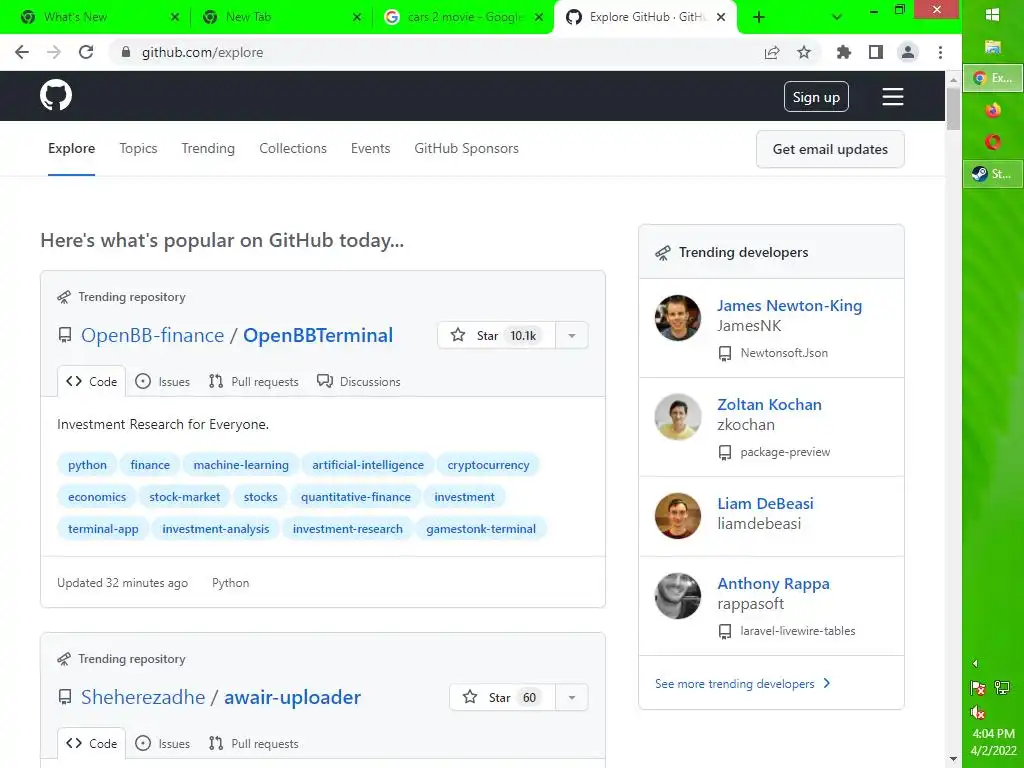Close the What's New tab
Image resolution: width=1024 pixels, height=768 pixels.
tap(175, 17)
